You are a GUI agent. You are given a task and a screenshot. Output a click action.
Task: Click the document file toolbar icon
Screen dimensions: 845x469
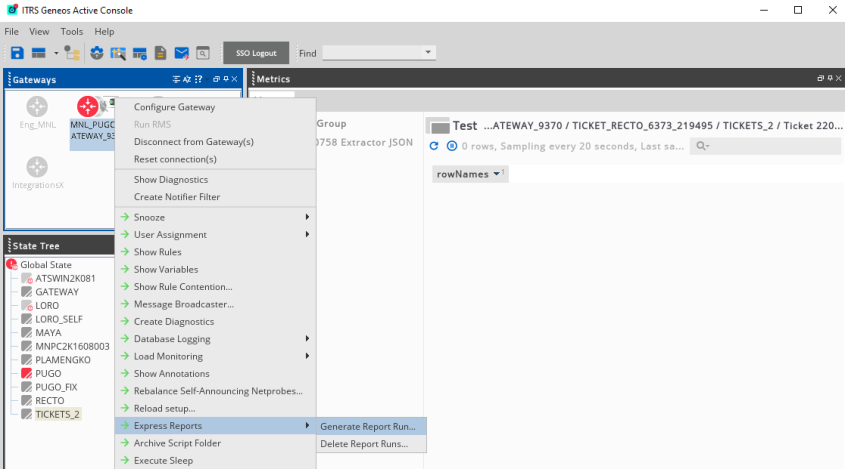(160, 53)
